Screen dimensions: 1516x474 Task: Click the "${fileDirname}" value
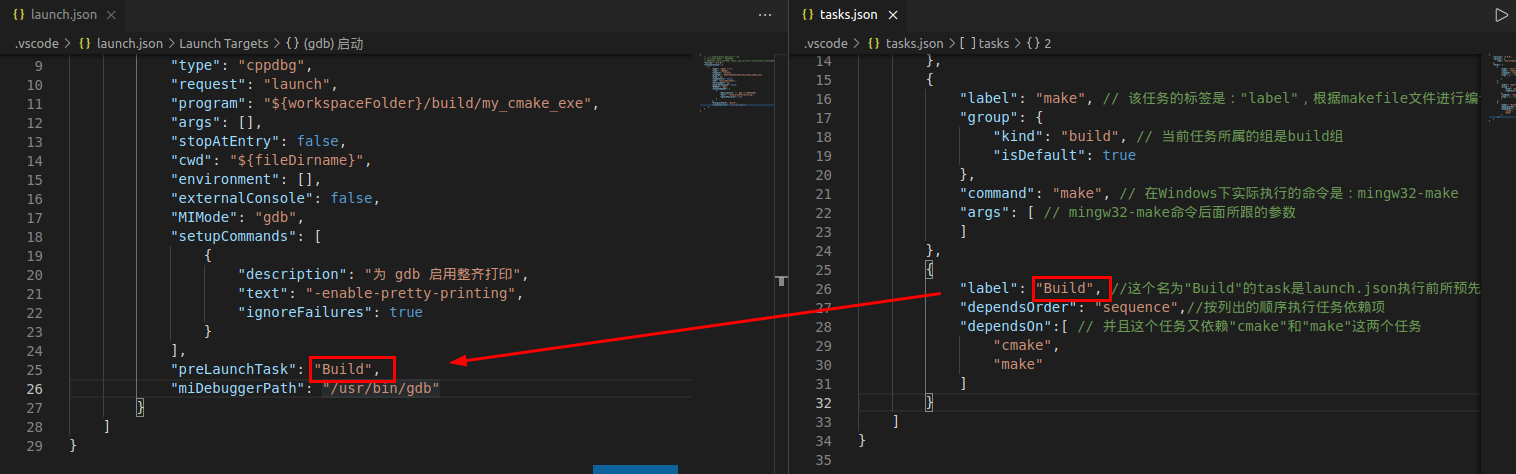pos(294,161)
